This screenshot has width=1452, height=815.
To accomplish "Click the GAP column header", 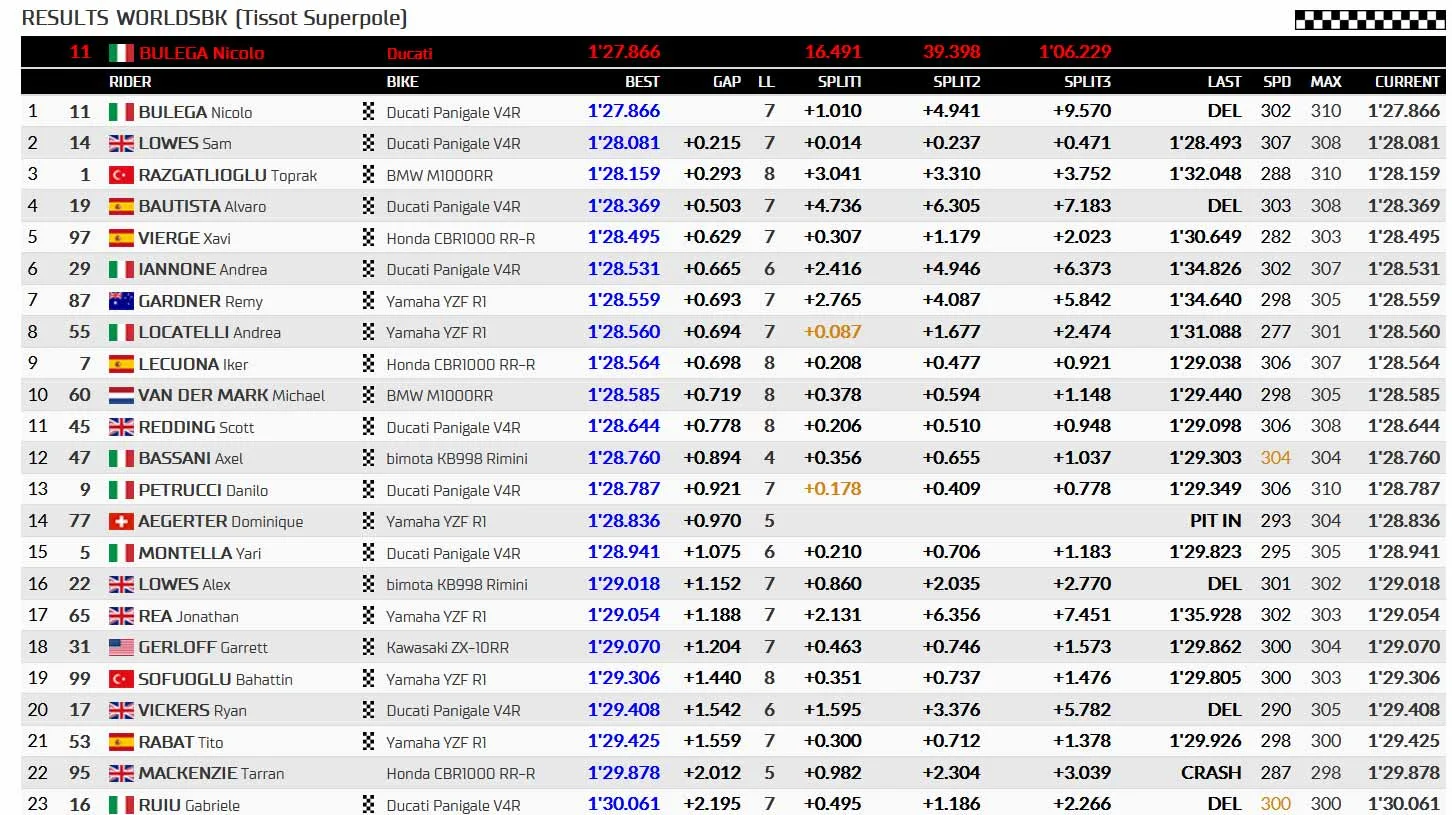I will [x=727, y=82].
